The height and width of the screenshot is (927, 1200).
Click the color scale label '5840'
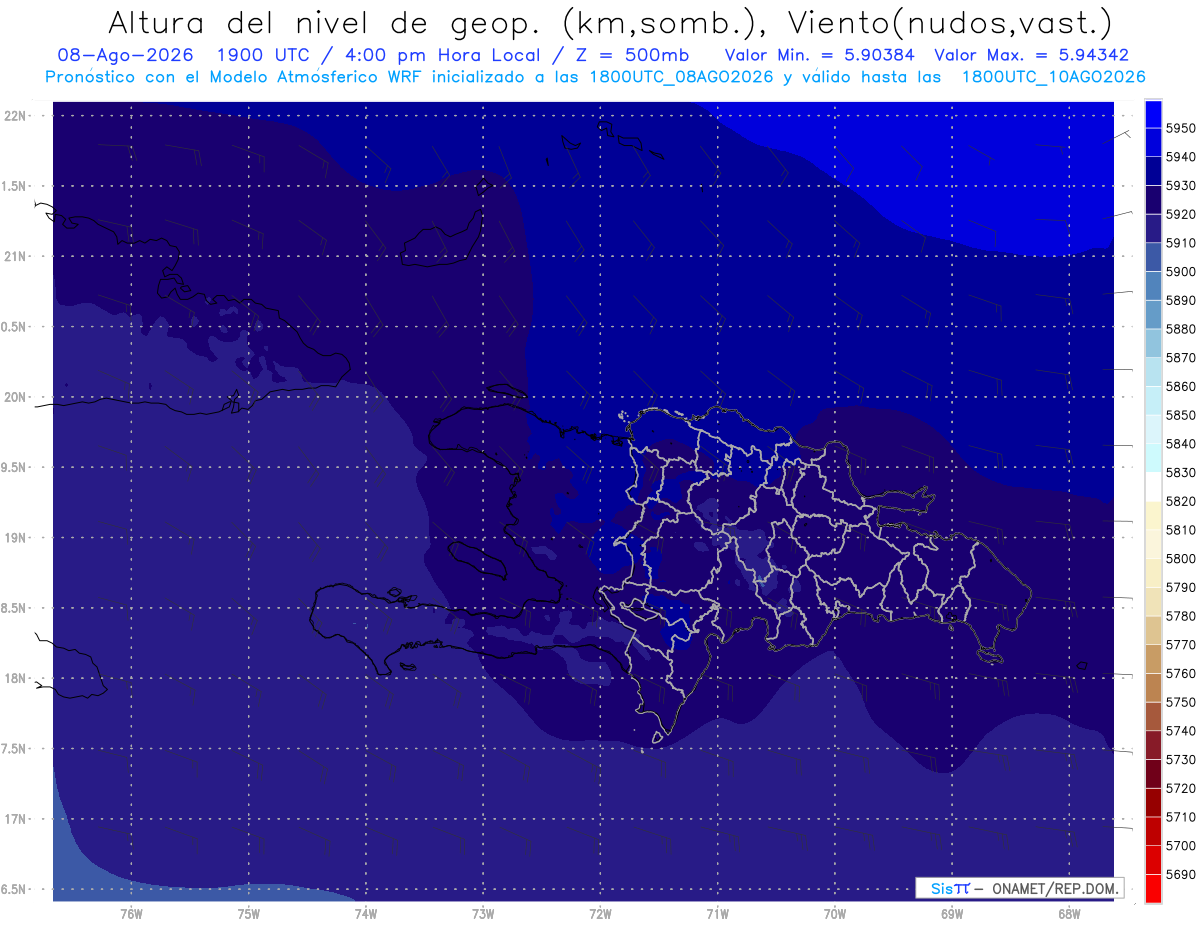click(1181, 444)
